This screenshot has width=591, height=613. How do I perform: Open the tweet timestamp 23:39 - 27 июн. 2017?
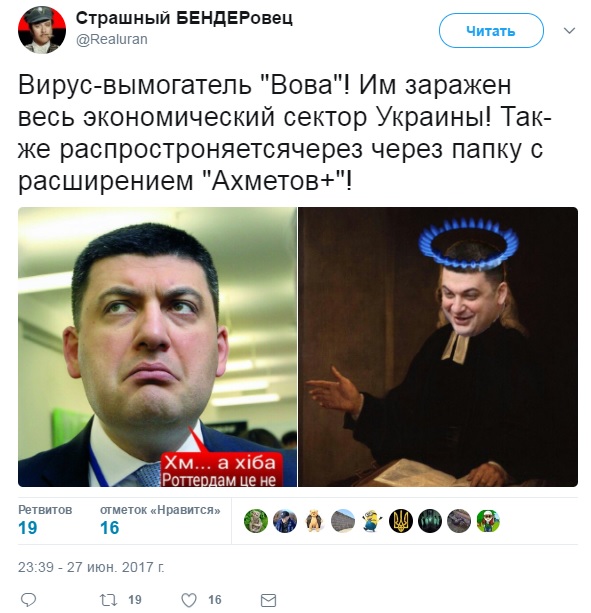click(x=91, y=567)
